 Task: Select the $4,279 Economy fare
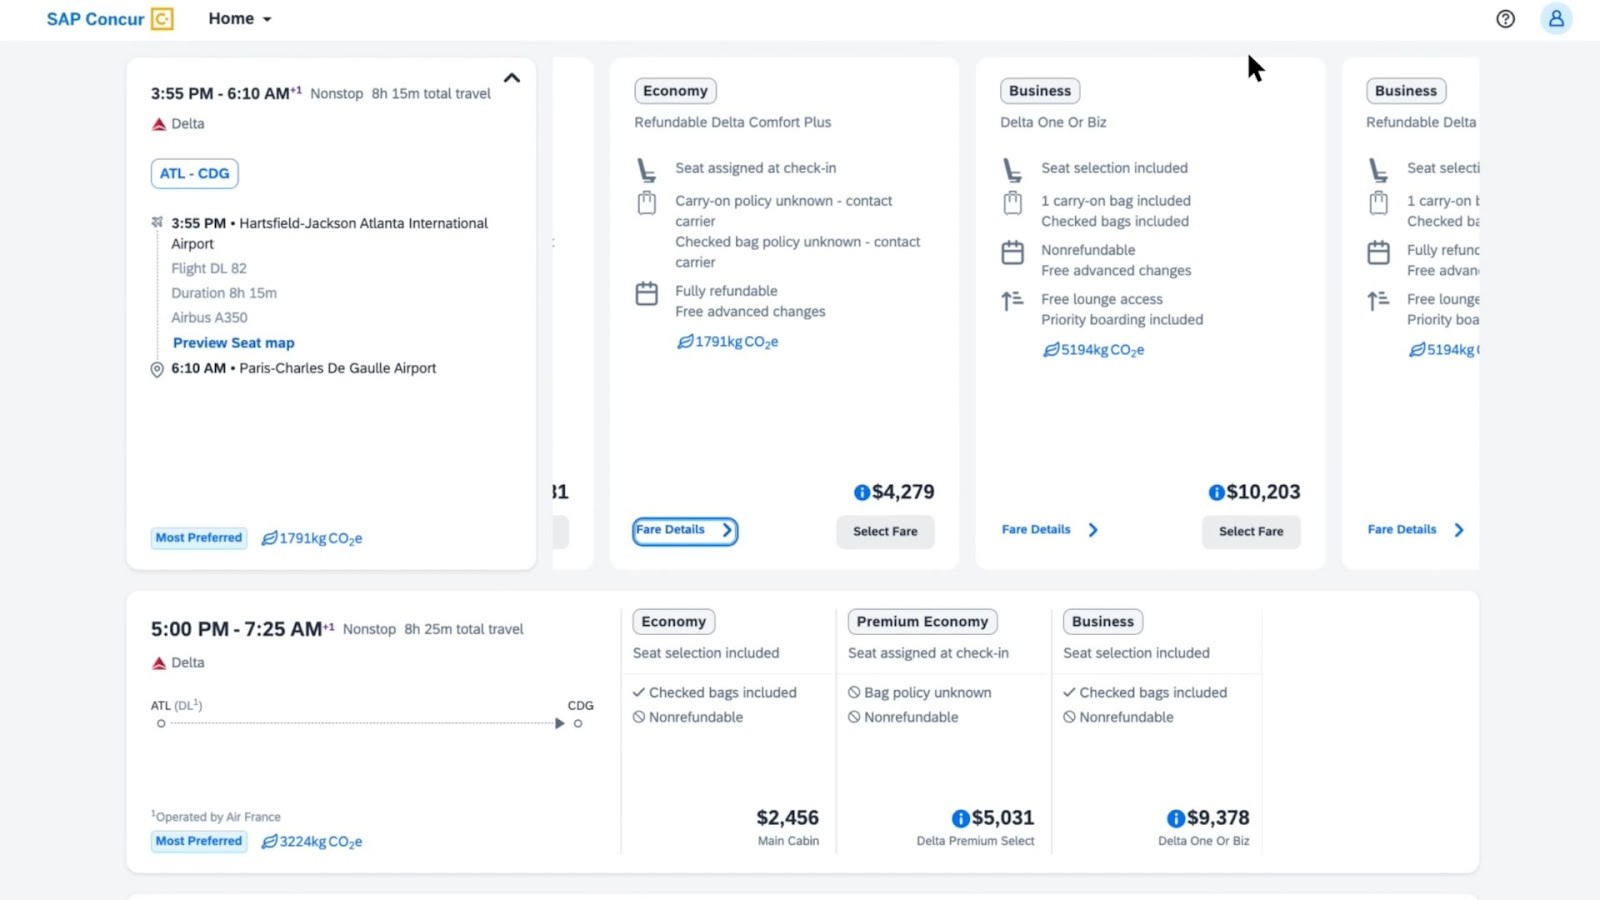[x=884, y=531]
